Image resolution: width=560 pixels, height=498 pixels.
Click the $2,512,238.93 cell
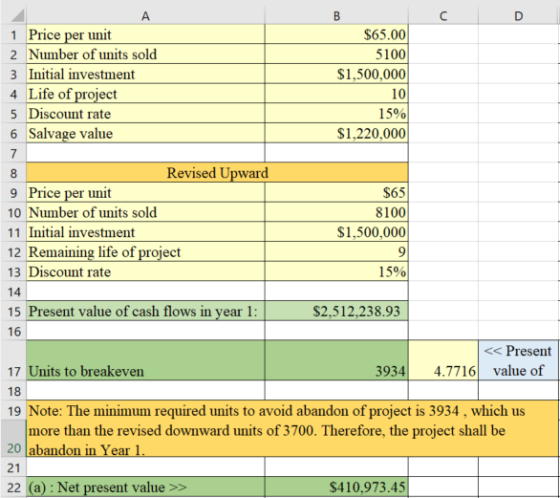(x=336, y=311)
